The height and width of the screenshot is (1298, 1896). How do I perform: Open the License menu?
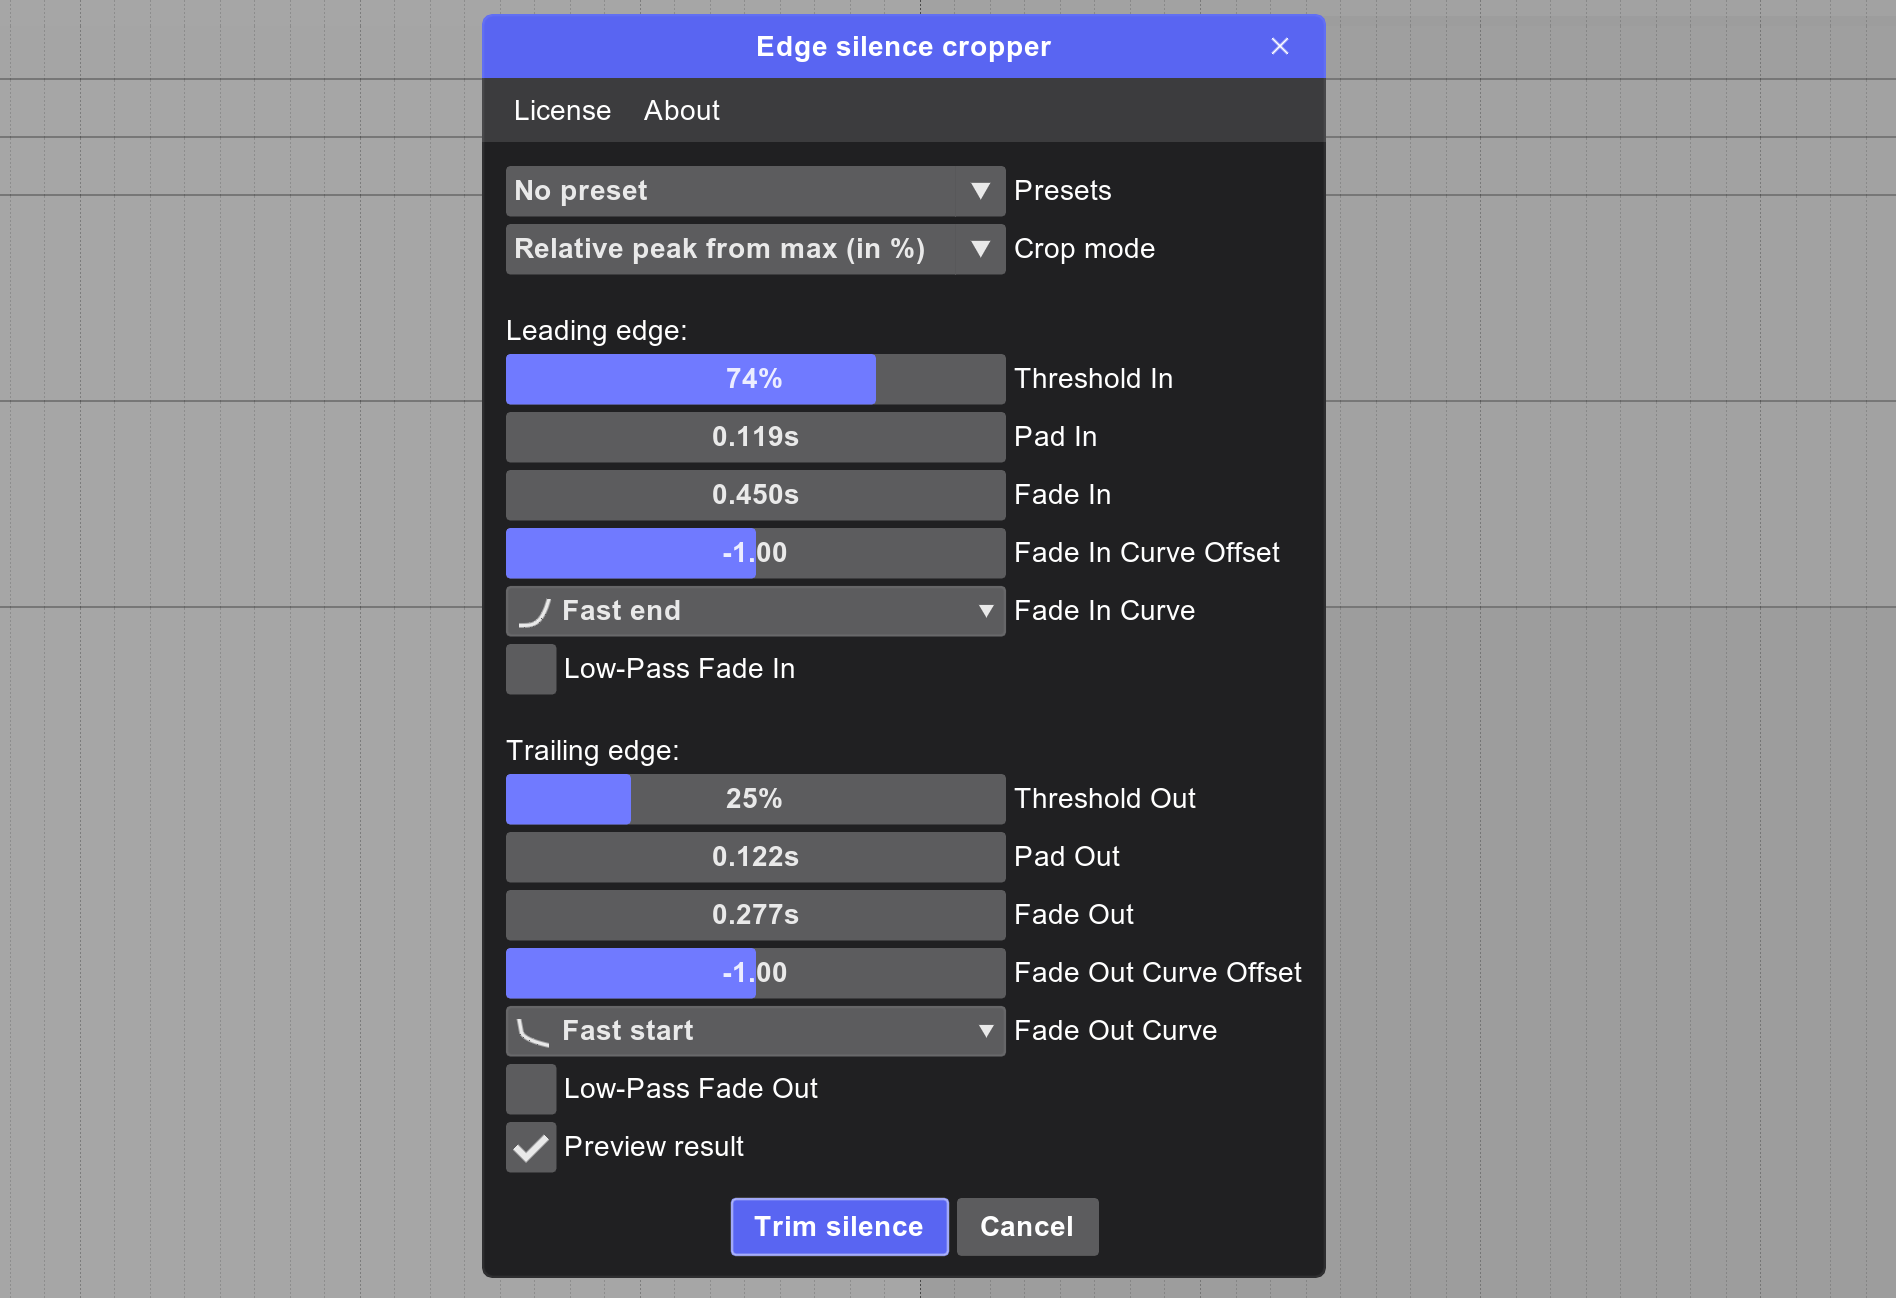point(562,111)
